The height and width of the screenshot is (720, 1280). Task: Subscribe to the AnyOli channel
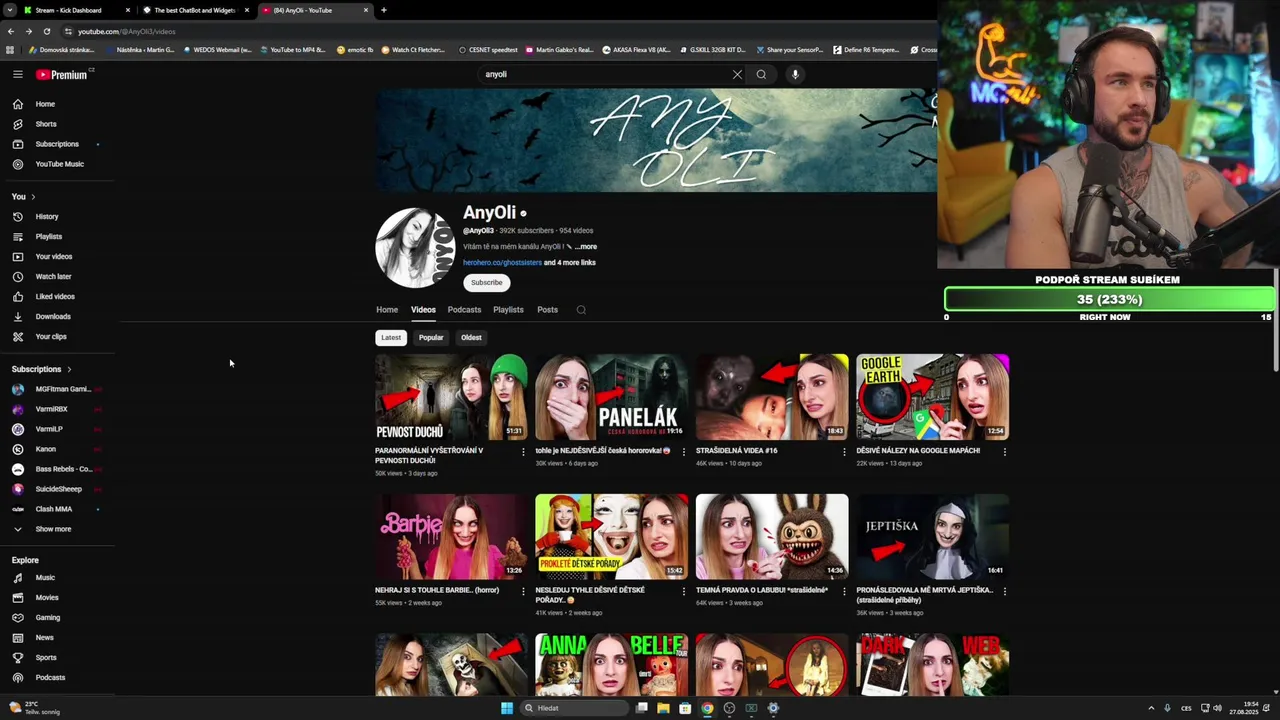pos(487,283)
